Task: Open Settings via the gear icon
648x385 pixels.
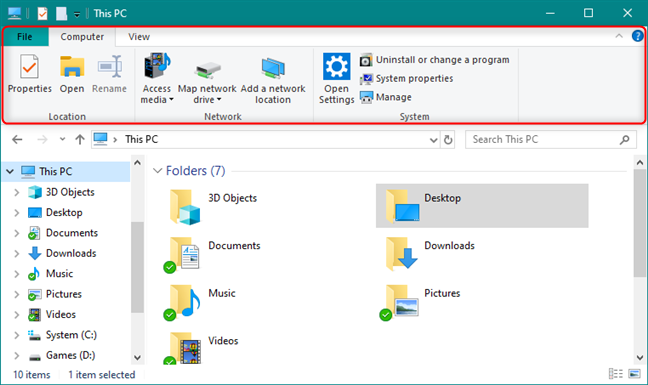Action: pyautogui.click(x=336, y=66)
